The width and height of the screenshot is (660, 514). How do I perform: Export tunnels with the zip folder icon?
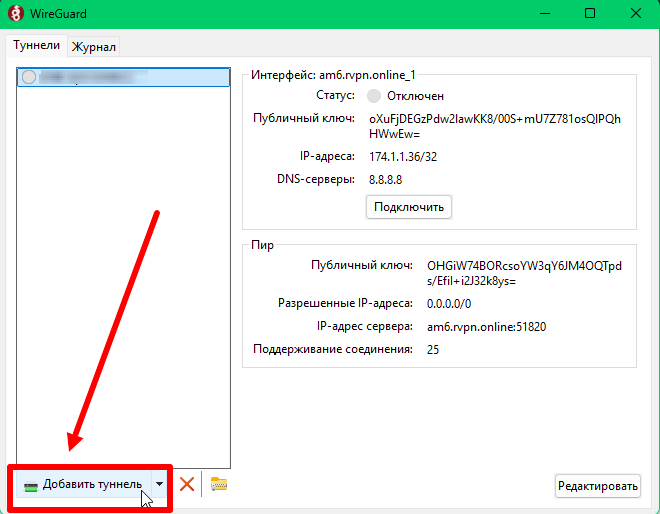tap(219, 484)
